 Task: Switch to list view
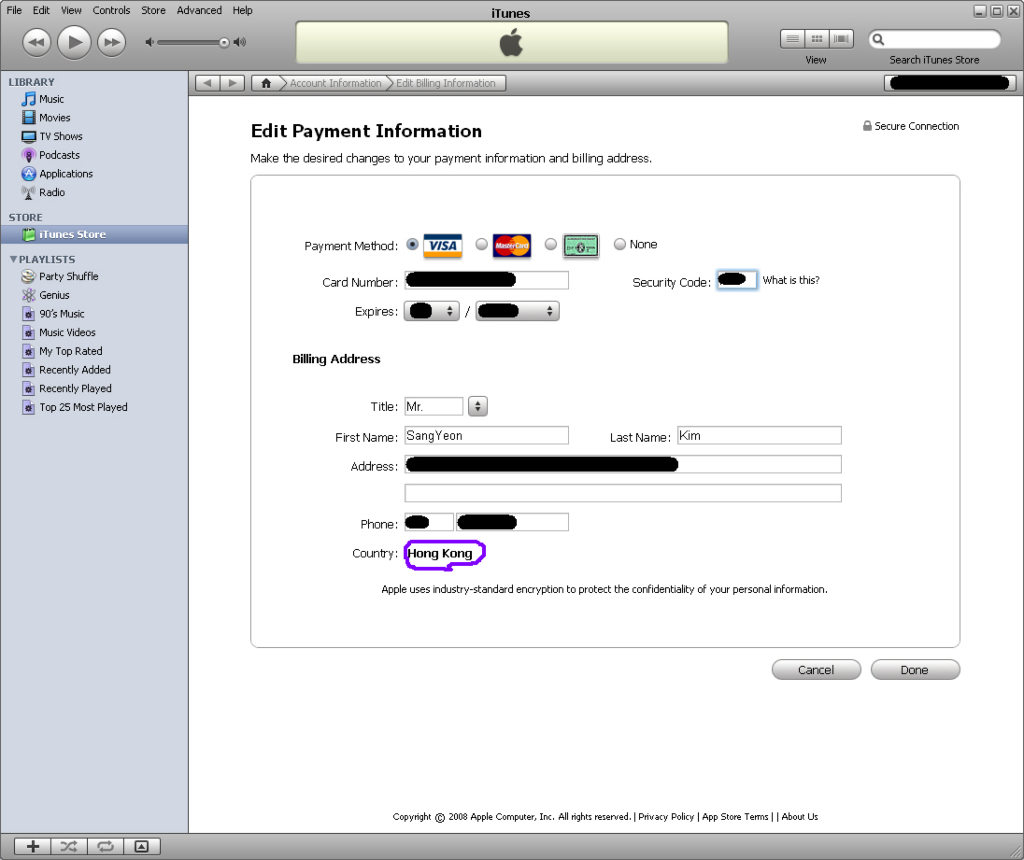click(792, 39)
